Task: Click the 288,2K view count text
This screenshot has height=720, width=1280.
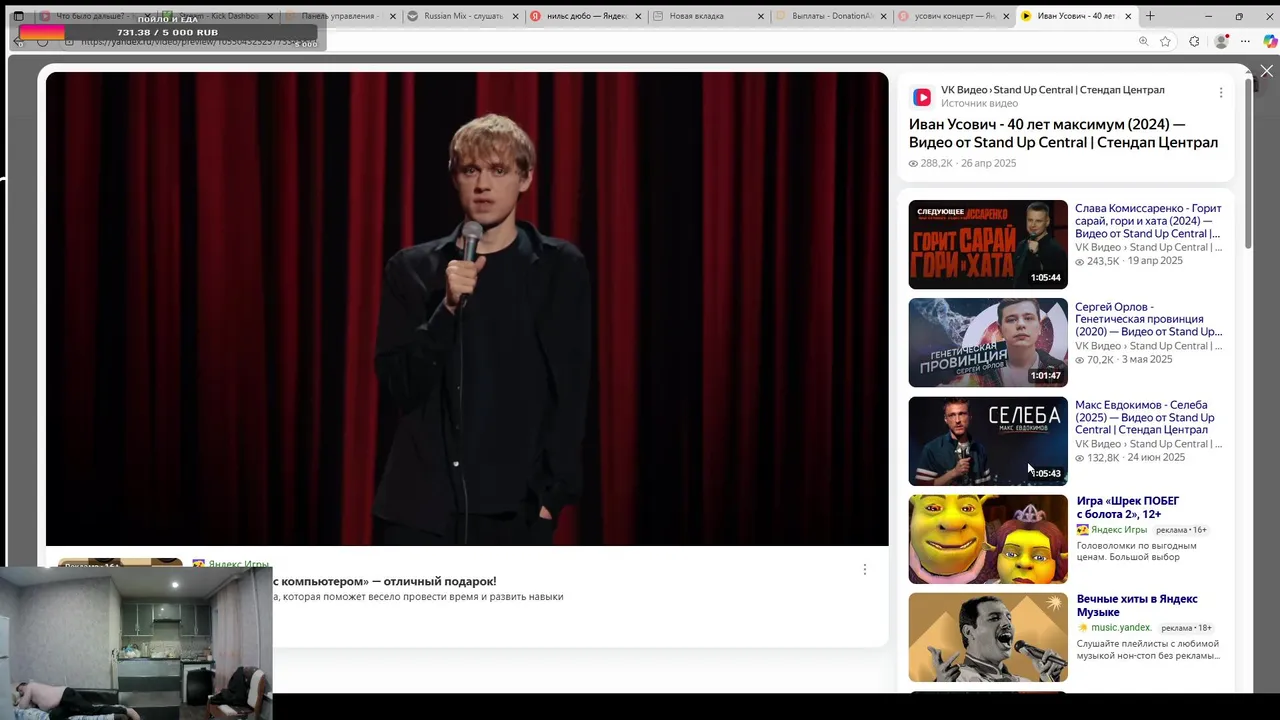Action: pyautogui.click(x=936, y=163)
